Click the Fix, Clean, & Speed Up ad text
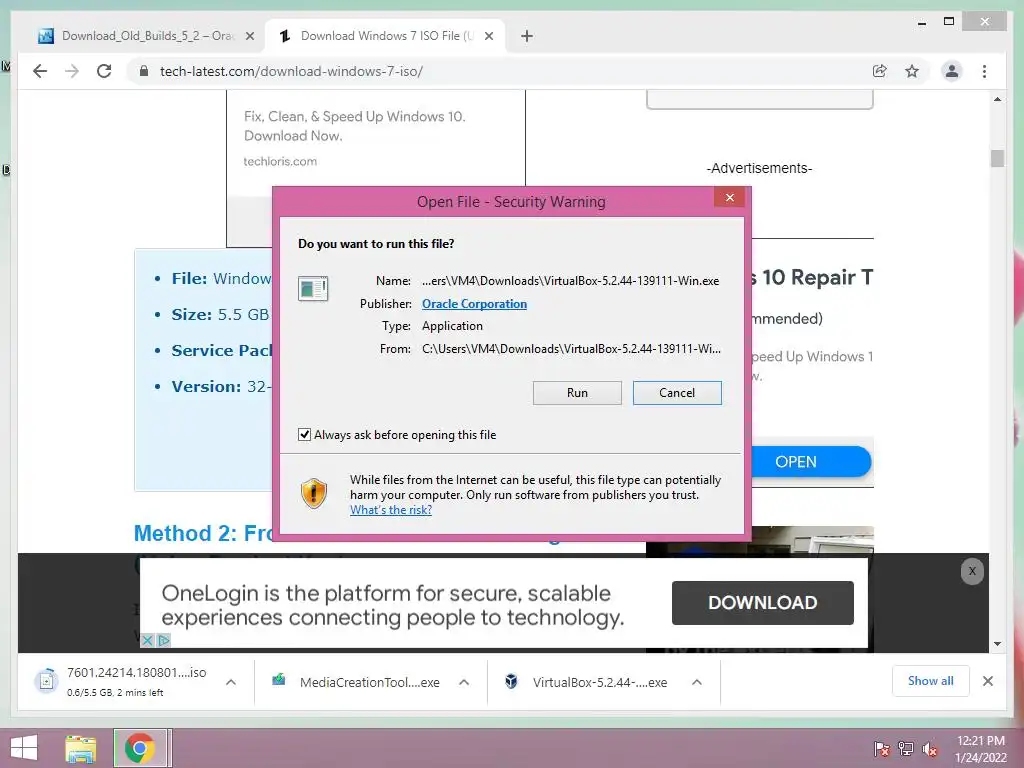 (355, 126)
